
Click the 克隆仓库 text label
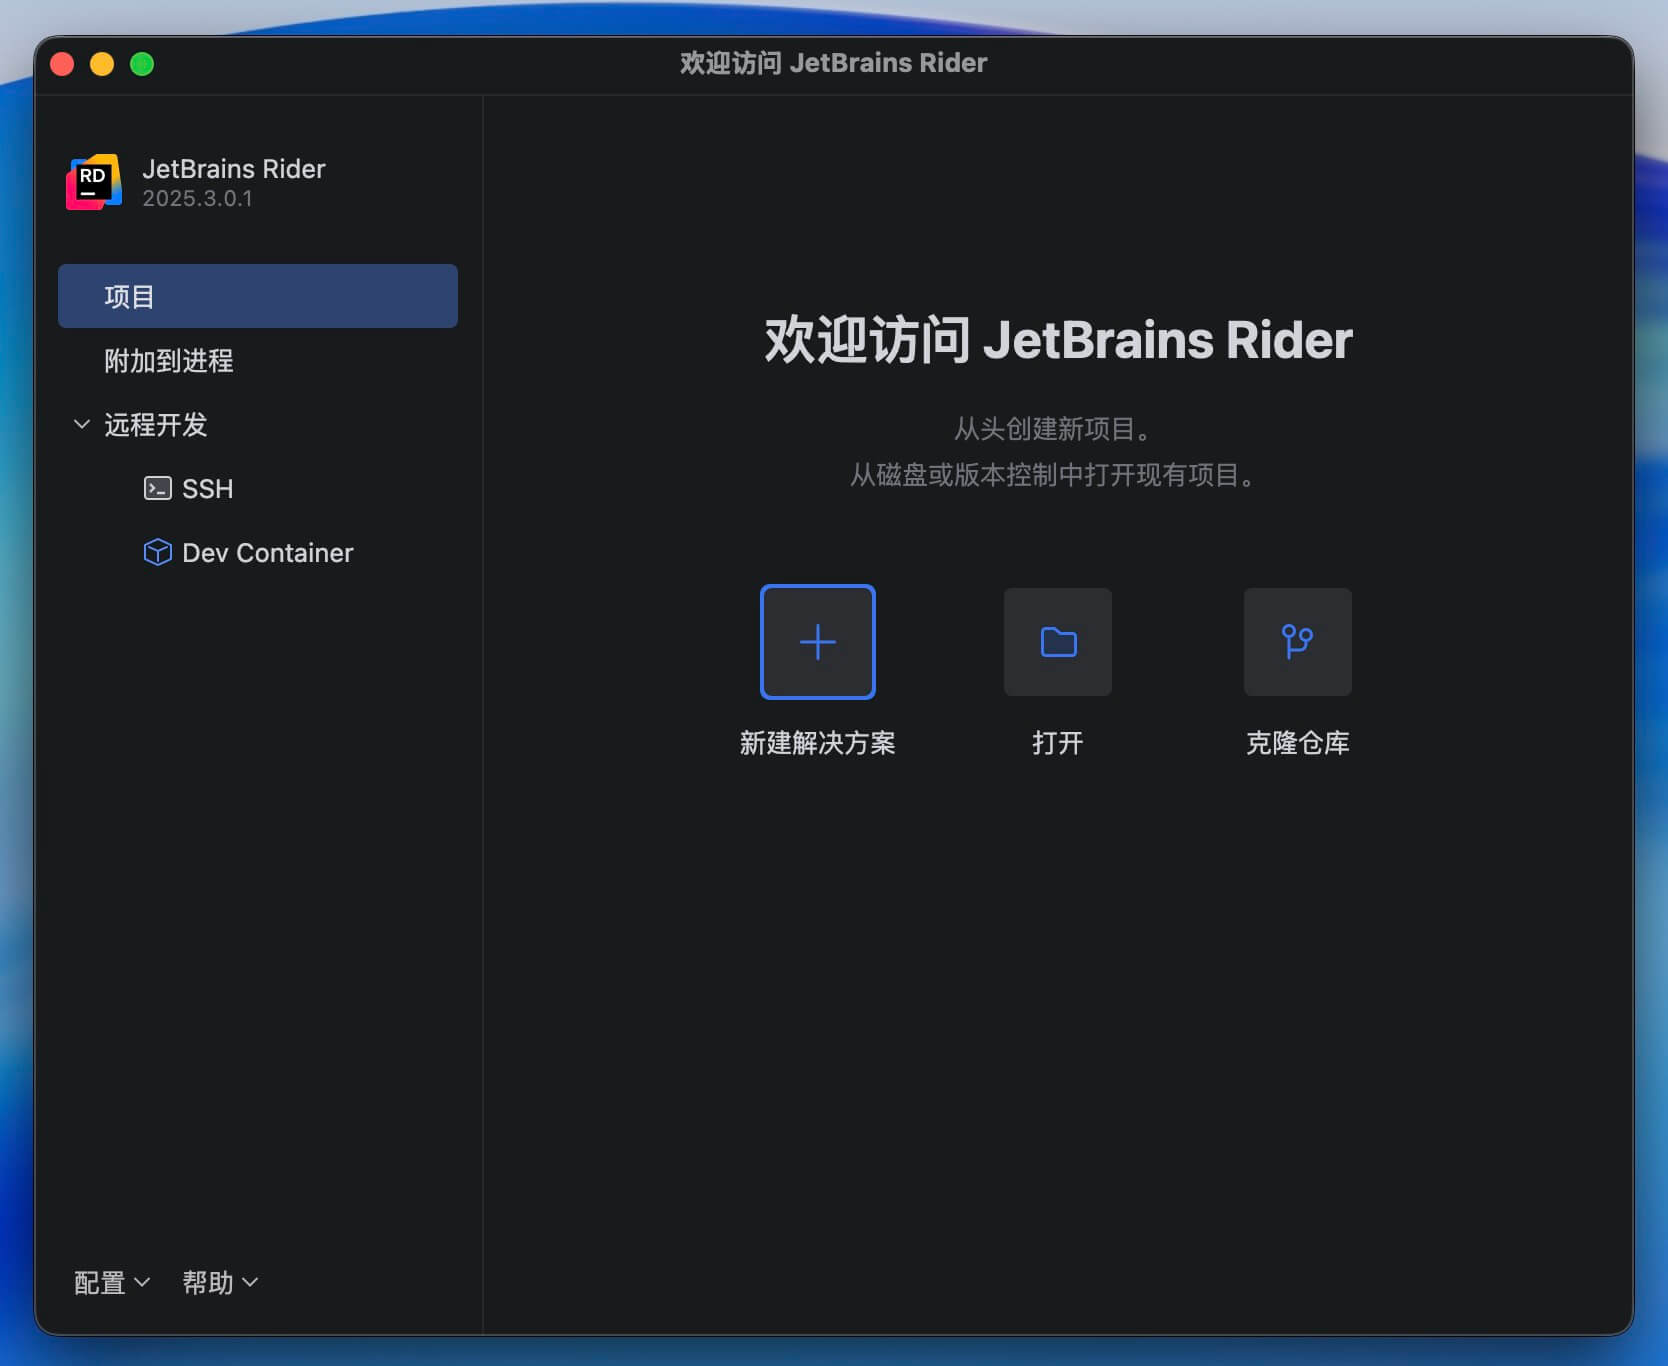click(x=1297, y=742)
